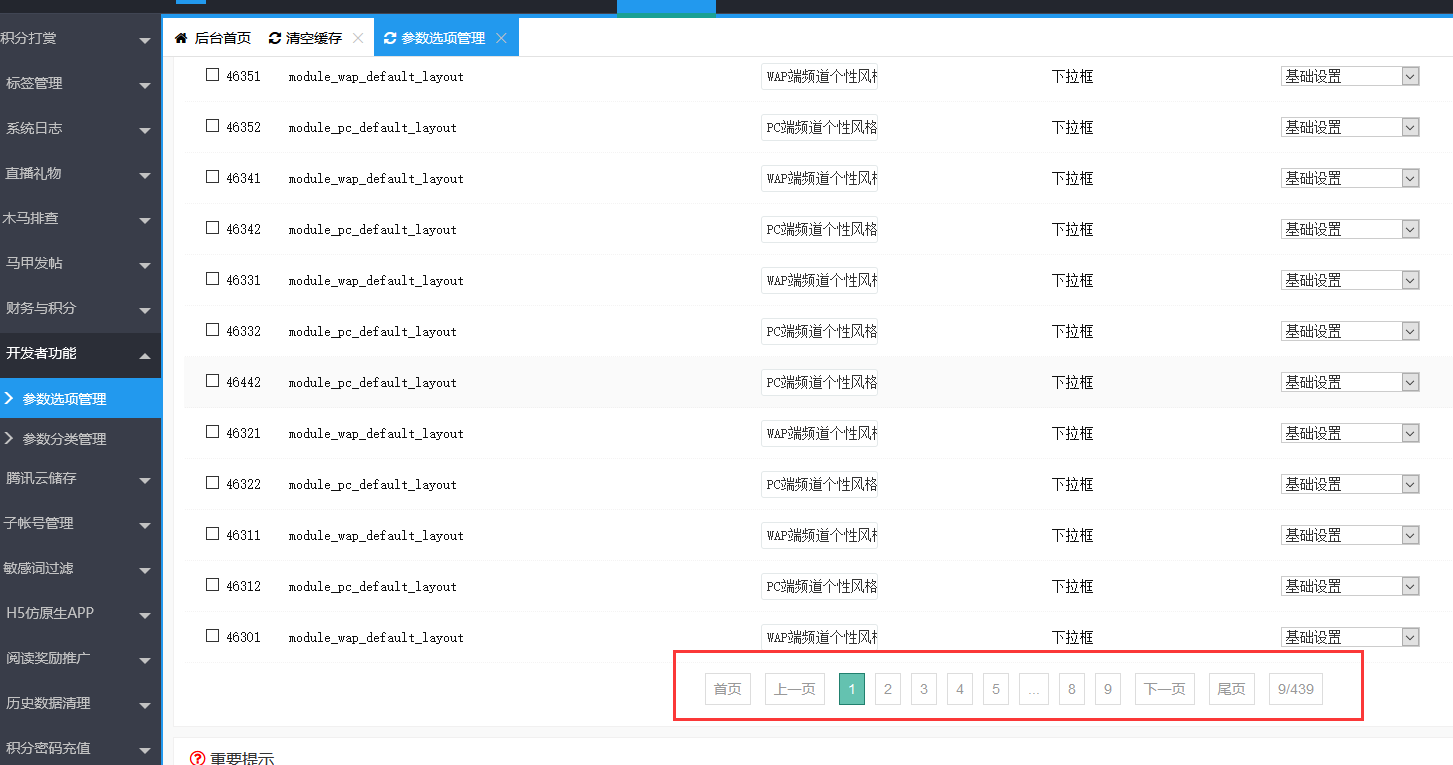Open the 参数分类管理 sidebar item
Image resolution: width=1453 pixels, height=765 pixels.
[64, 439]
